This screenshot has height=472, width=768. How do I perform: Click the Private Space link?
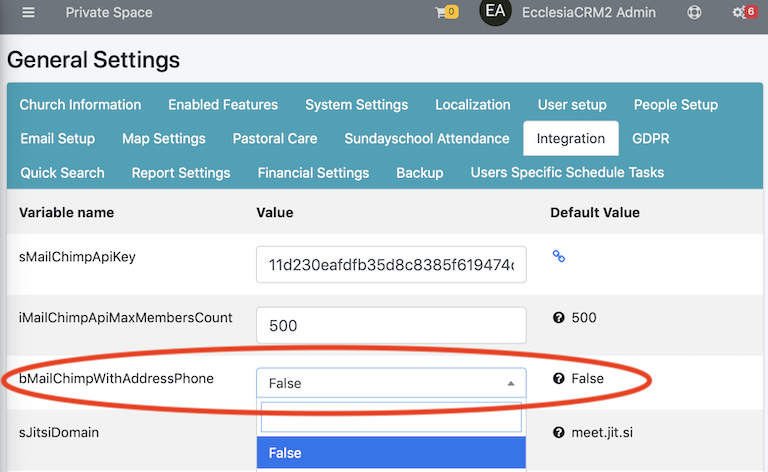109,12
